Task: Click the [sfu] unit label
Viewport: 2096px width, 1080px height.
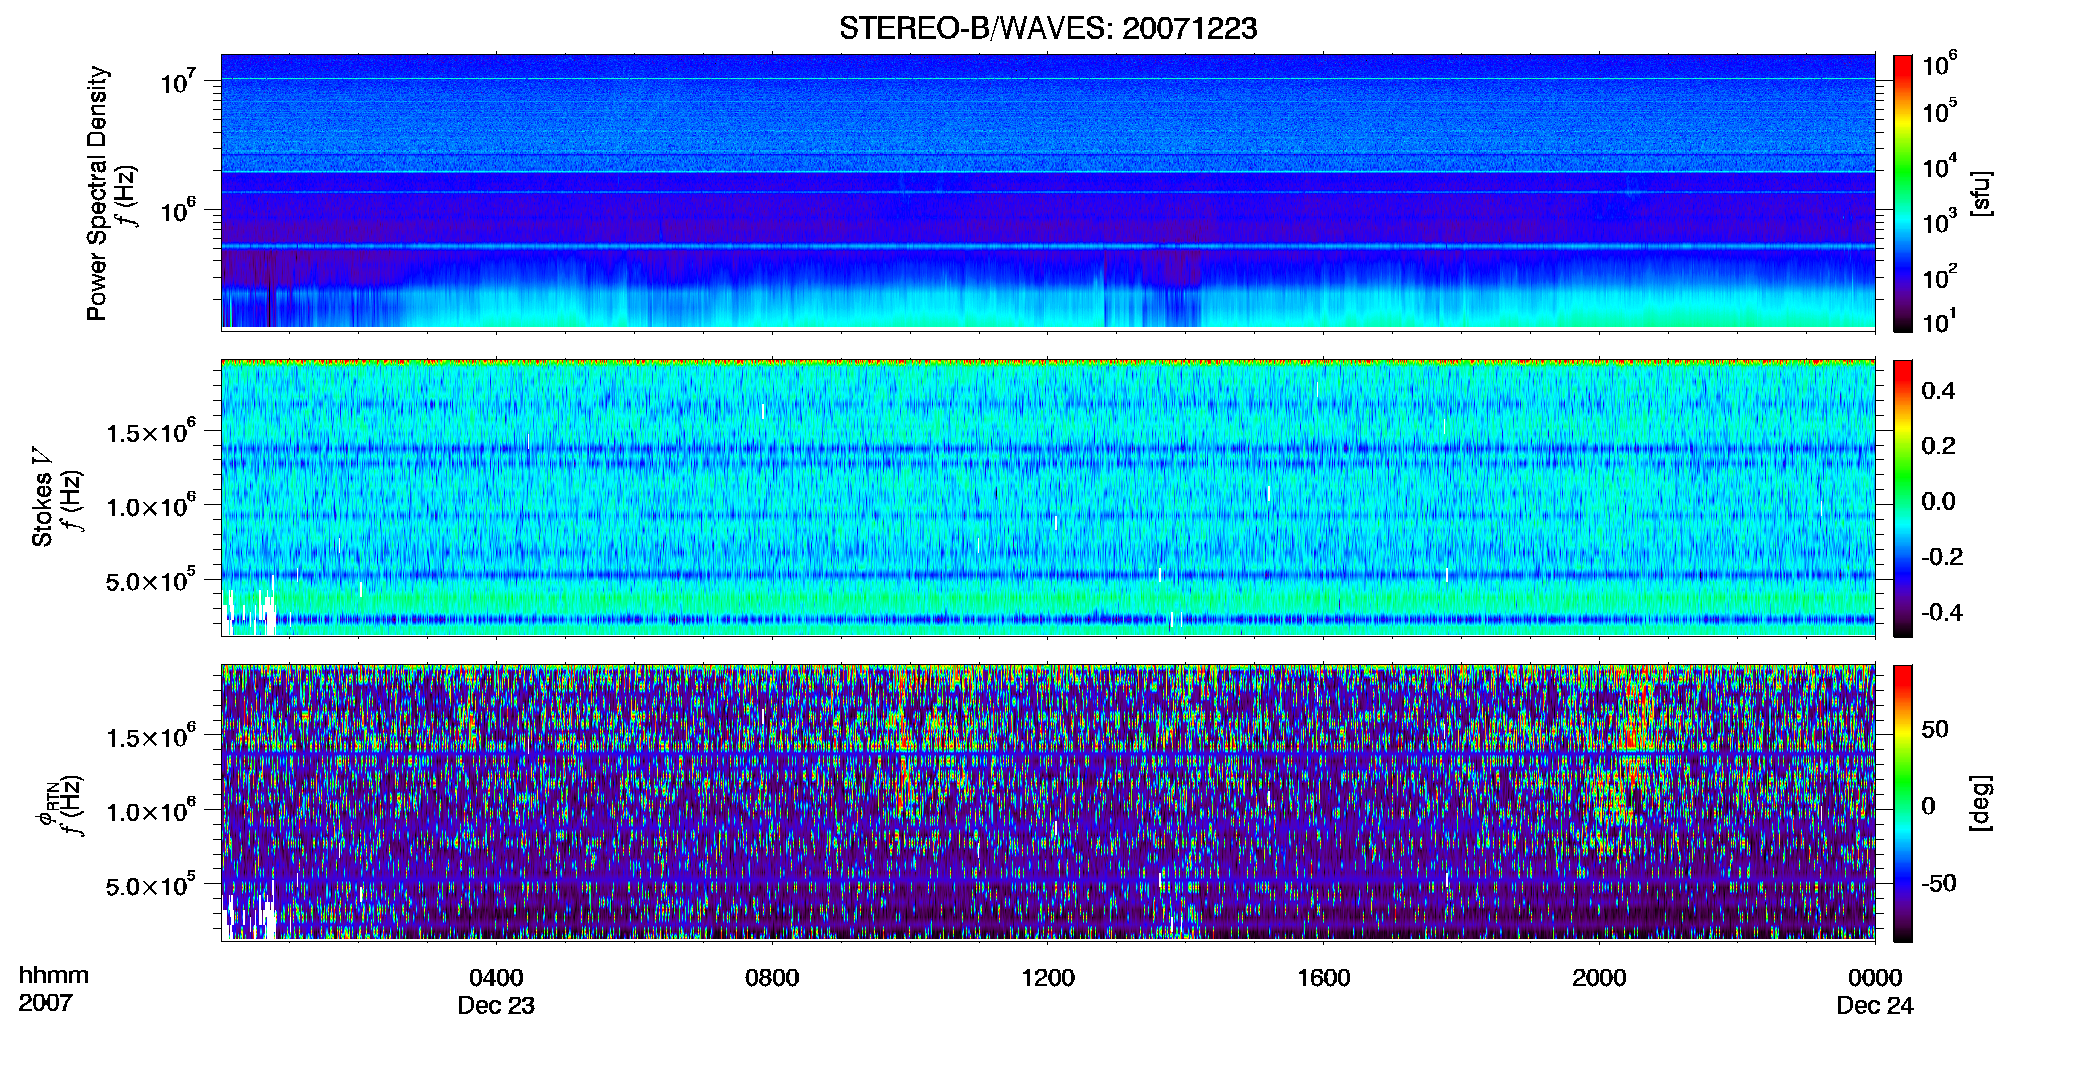Action: (1981, 193)
